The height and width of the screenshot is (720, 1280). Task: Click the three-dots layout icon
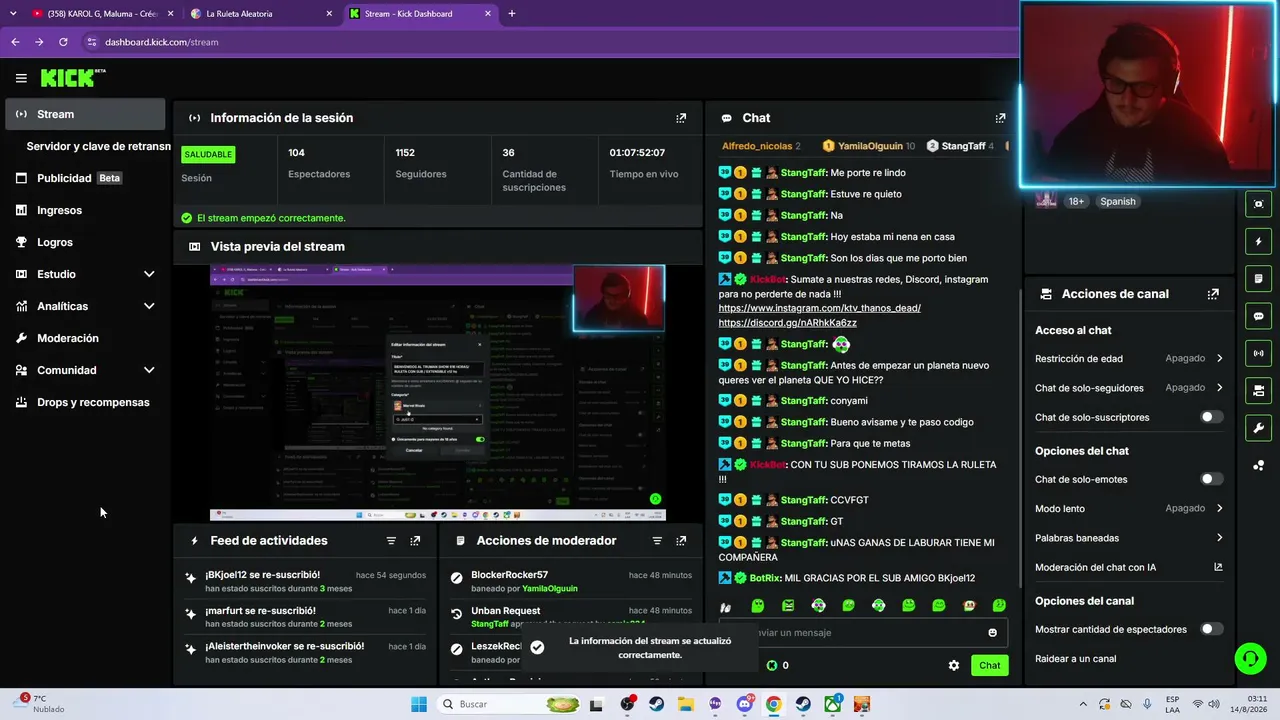point(1258,465)
